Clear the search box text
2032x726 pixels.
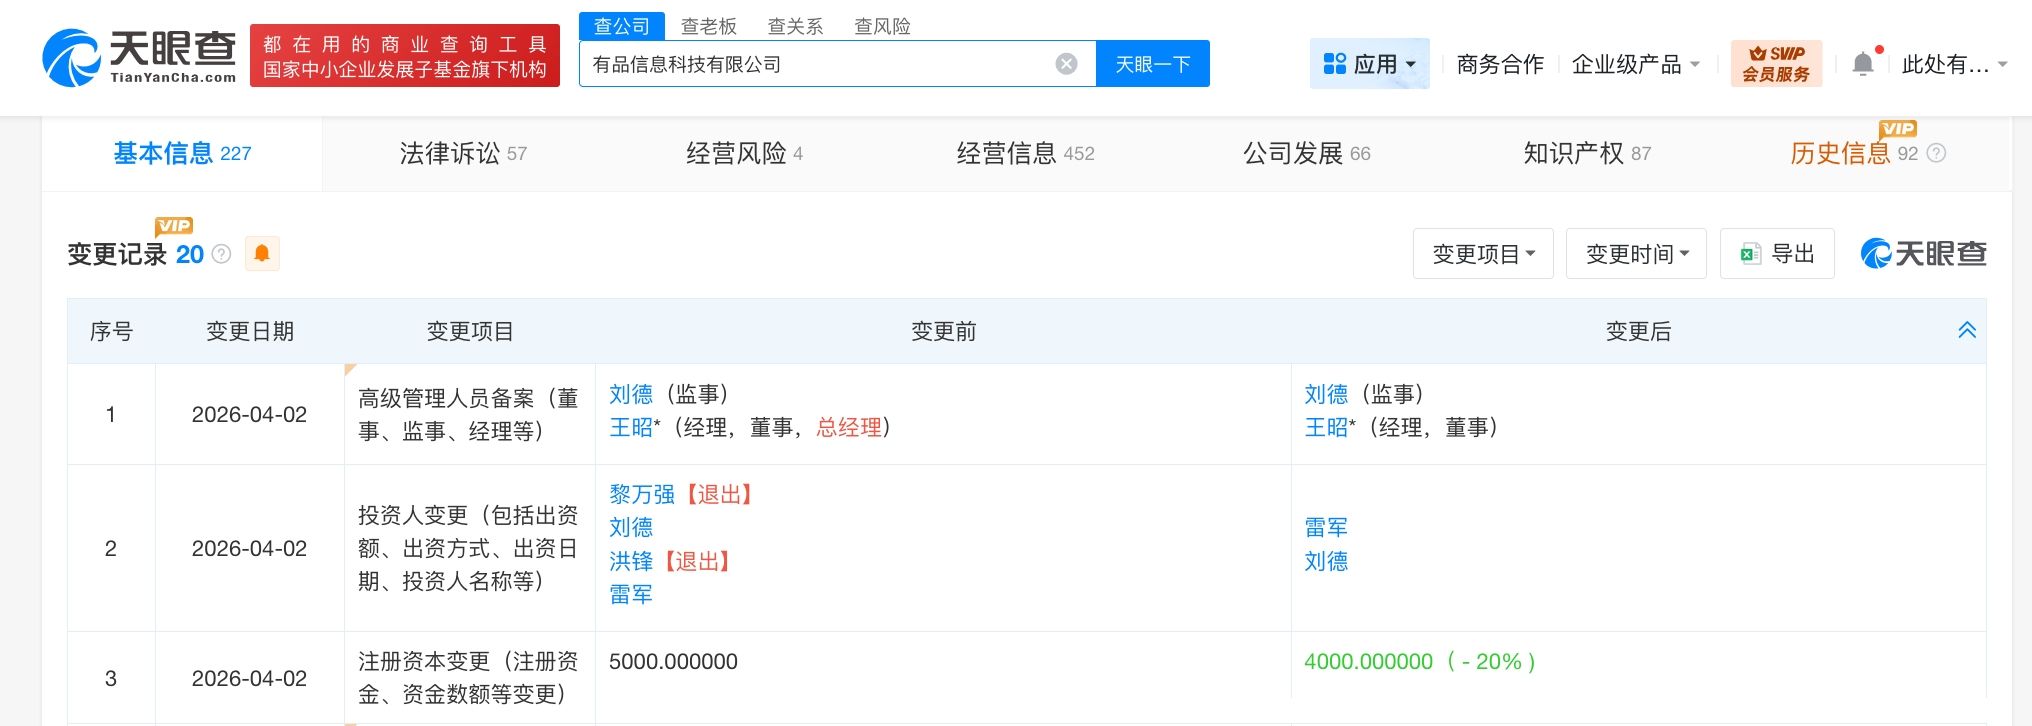click(x=1066, y=64)
